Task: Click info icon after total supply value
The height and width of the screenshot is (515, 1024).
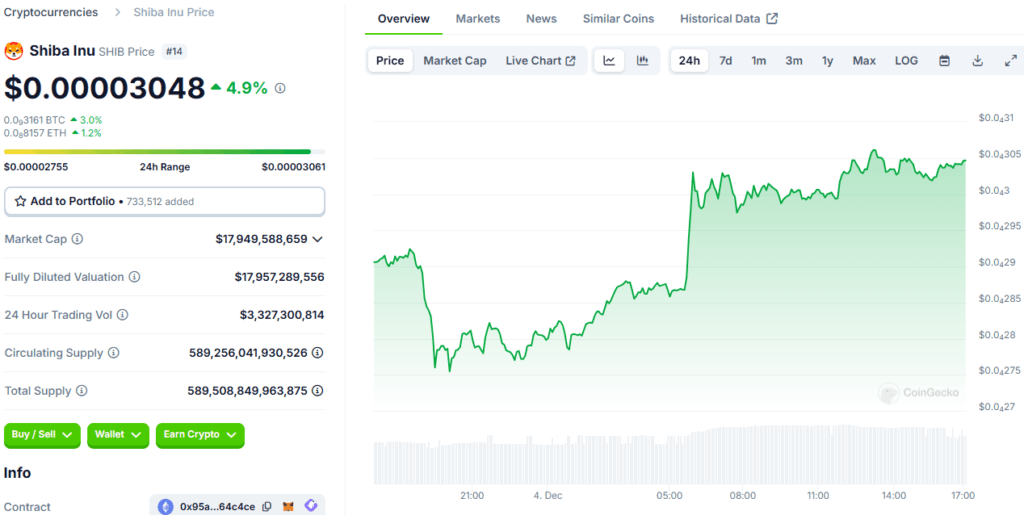Action: click(317, 391)
